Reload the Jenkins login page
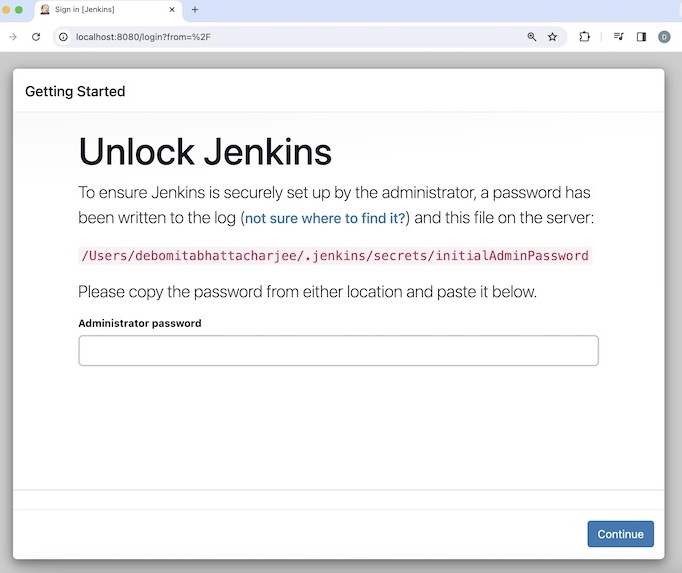The image size is (682, 573). click(36, 37)
